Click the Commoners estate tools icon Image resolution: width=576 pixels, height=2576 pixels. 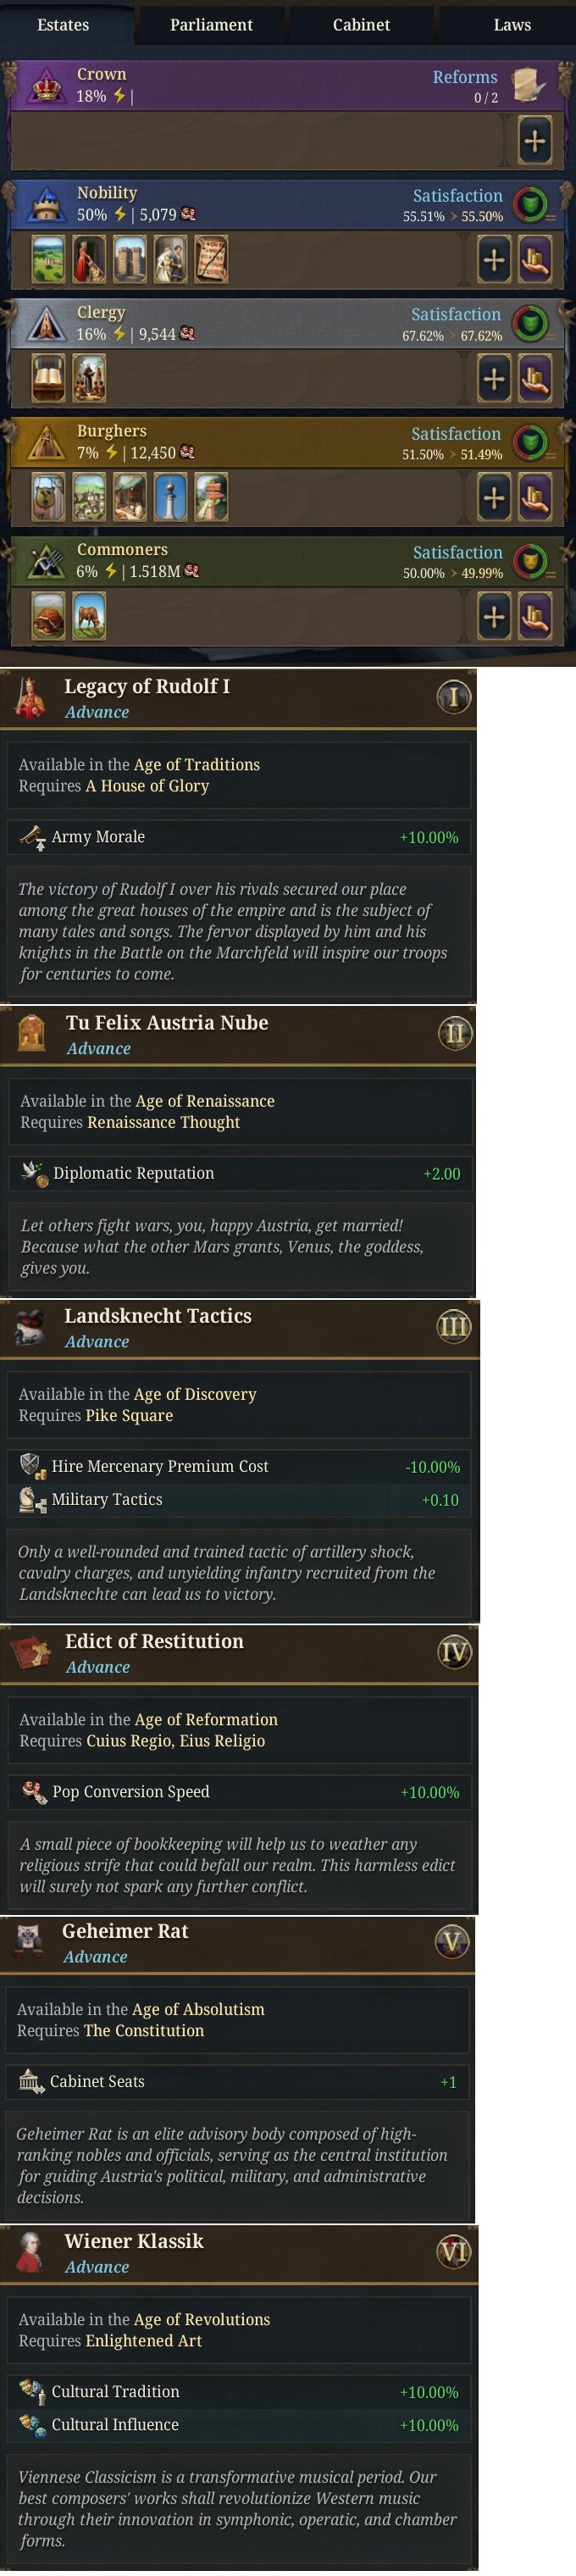point(46,561)
